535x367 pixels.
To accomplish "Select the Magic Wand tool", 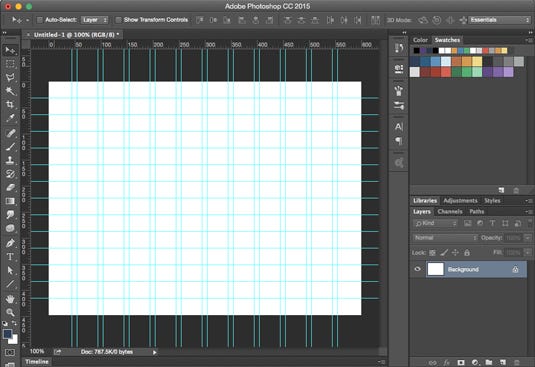I will pos(10,91).
